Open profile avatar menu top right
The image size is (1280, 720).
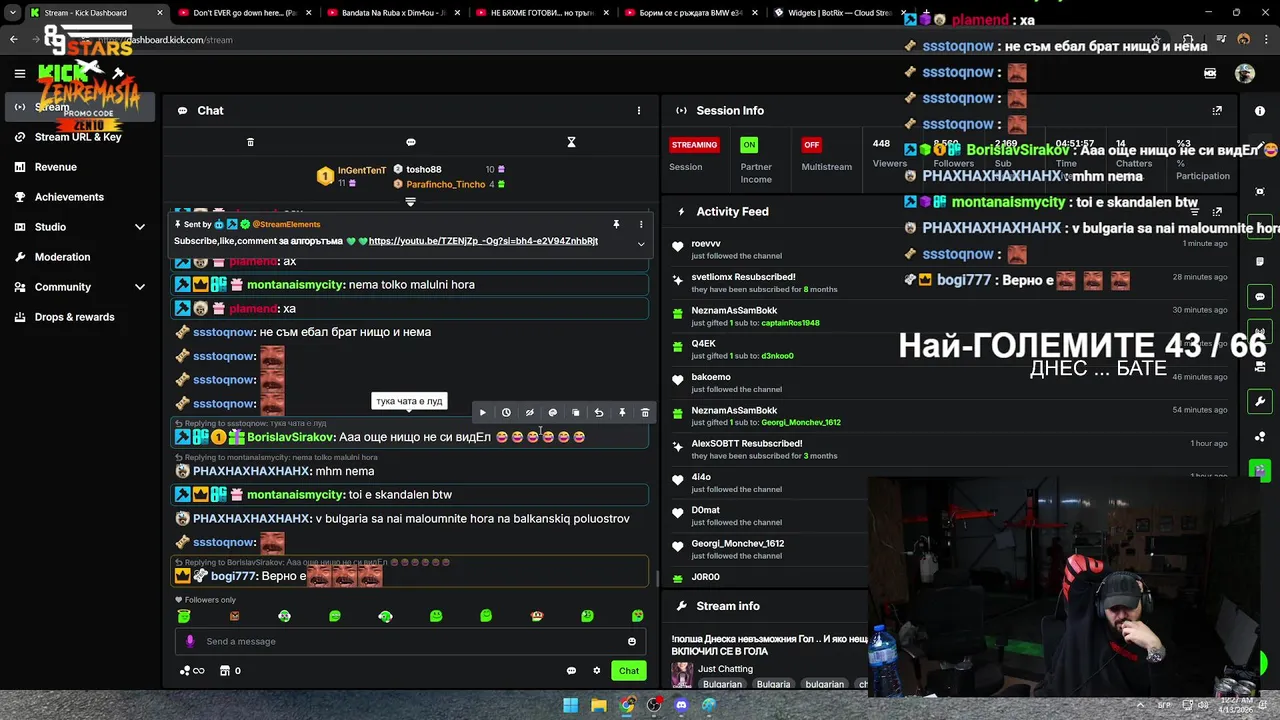1245,73
